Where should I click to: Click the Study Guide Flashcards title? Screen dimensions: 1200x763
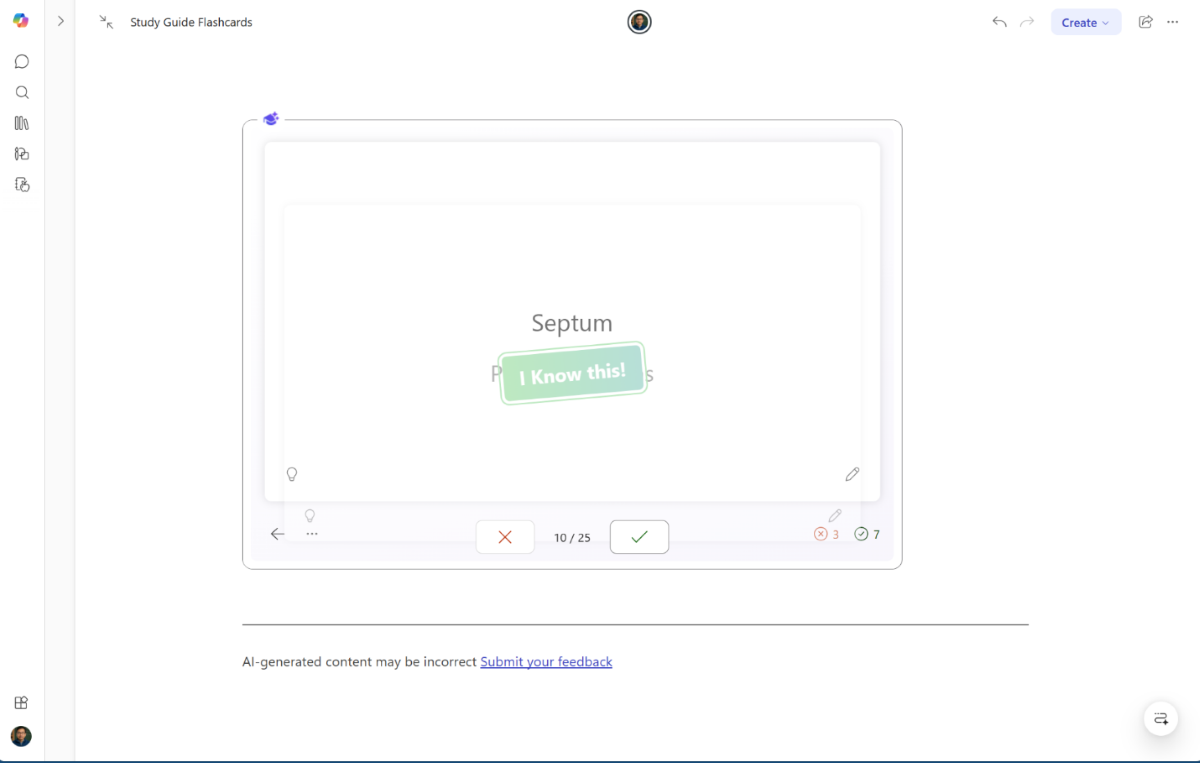[191, 22]
